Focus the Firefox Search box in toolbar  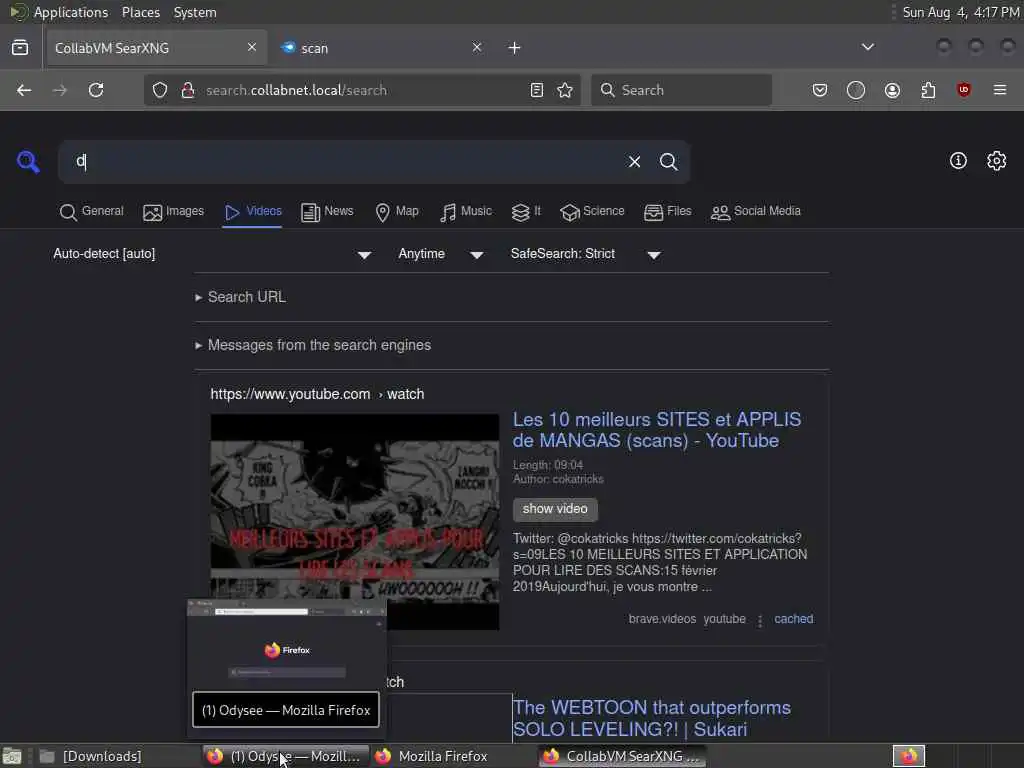pyautogui.click(x=681, y=90)
